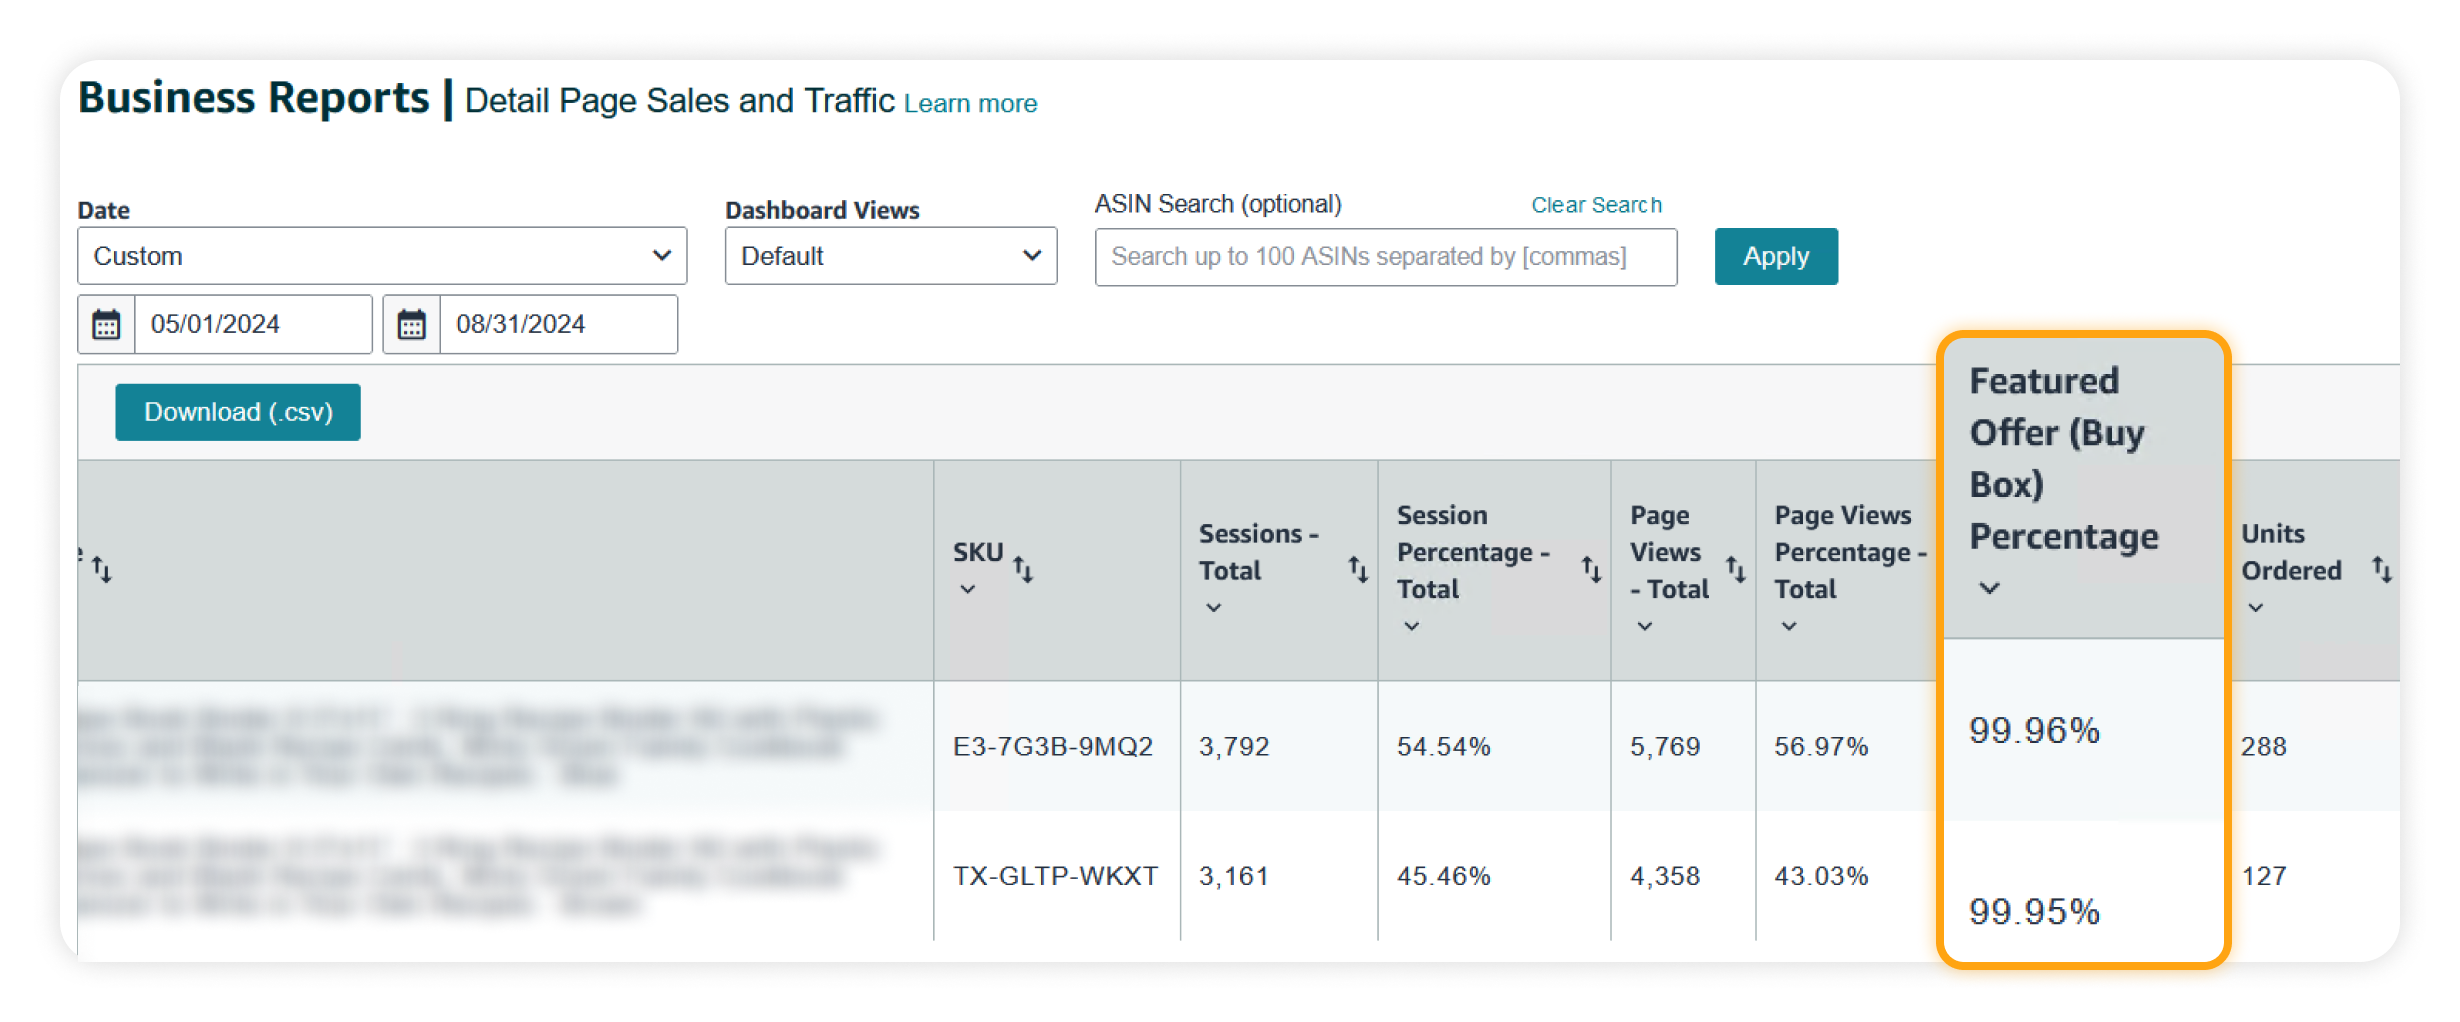Expand the Units Ordered filter chevron
The width and height of the screenshot is (2460, 1022).
[2255, 607]
